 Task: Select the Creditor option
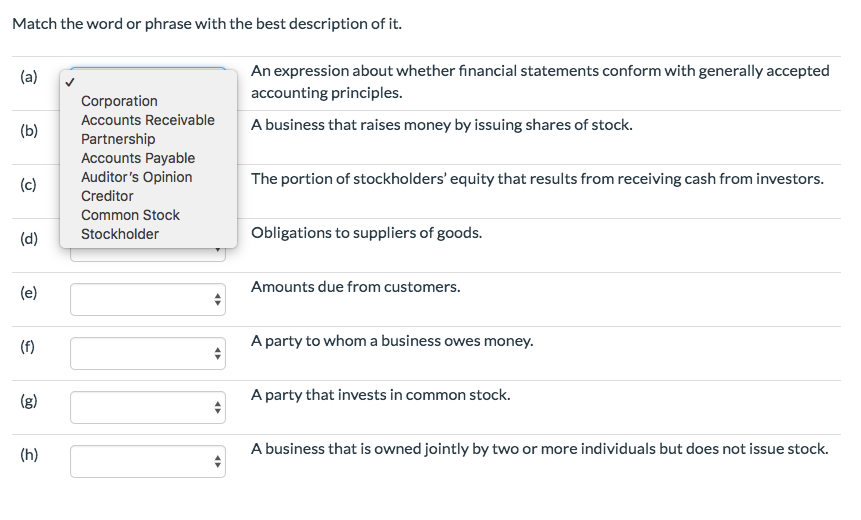click(x=107, y=196)
